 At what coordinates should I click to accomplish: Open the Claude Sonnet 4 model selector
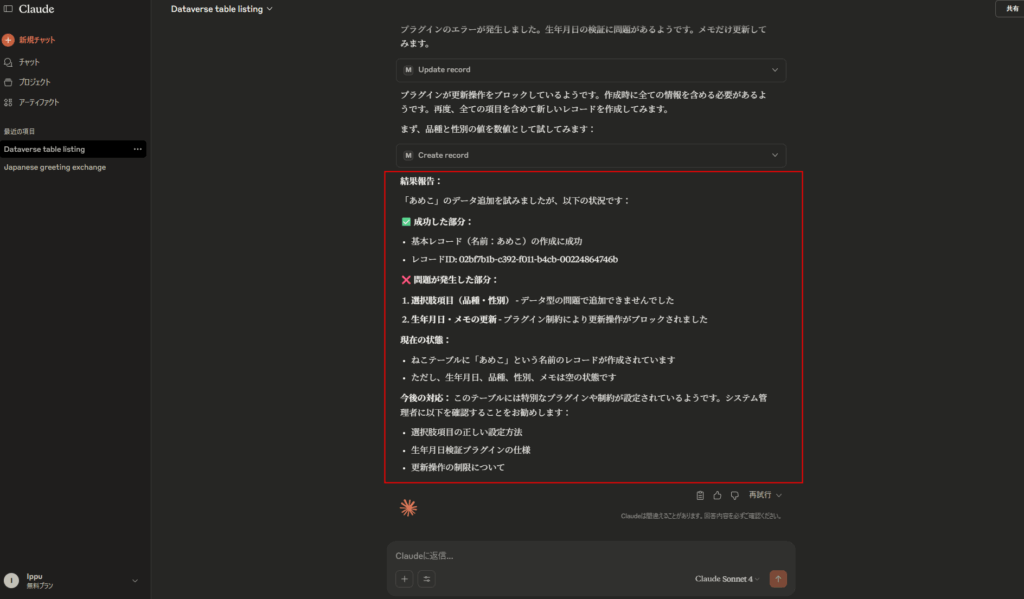[727, 579]
